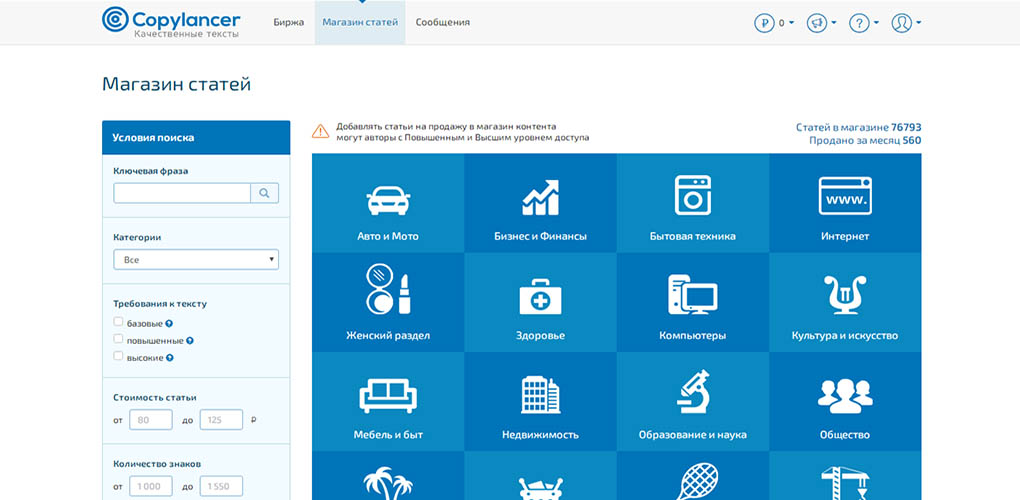Open the tennis racket category tile
This screenshot has width=1020, height=500.
[x=693, y=475]
